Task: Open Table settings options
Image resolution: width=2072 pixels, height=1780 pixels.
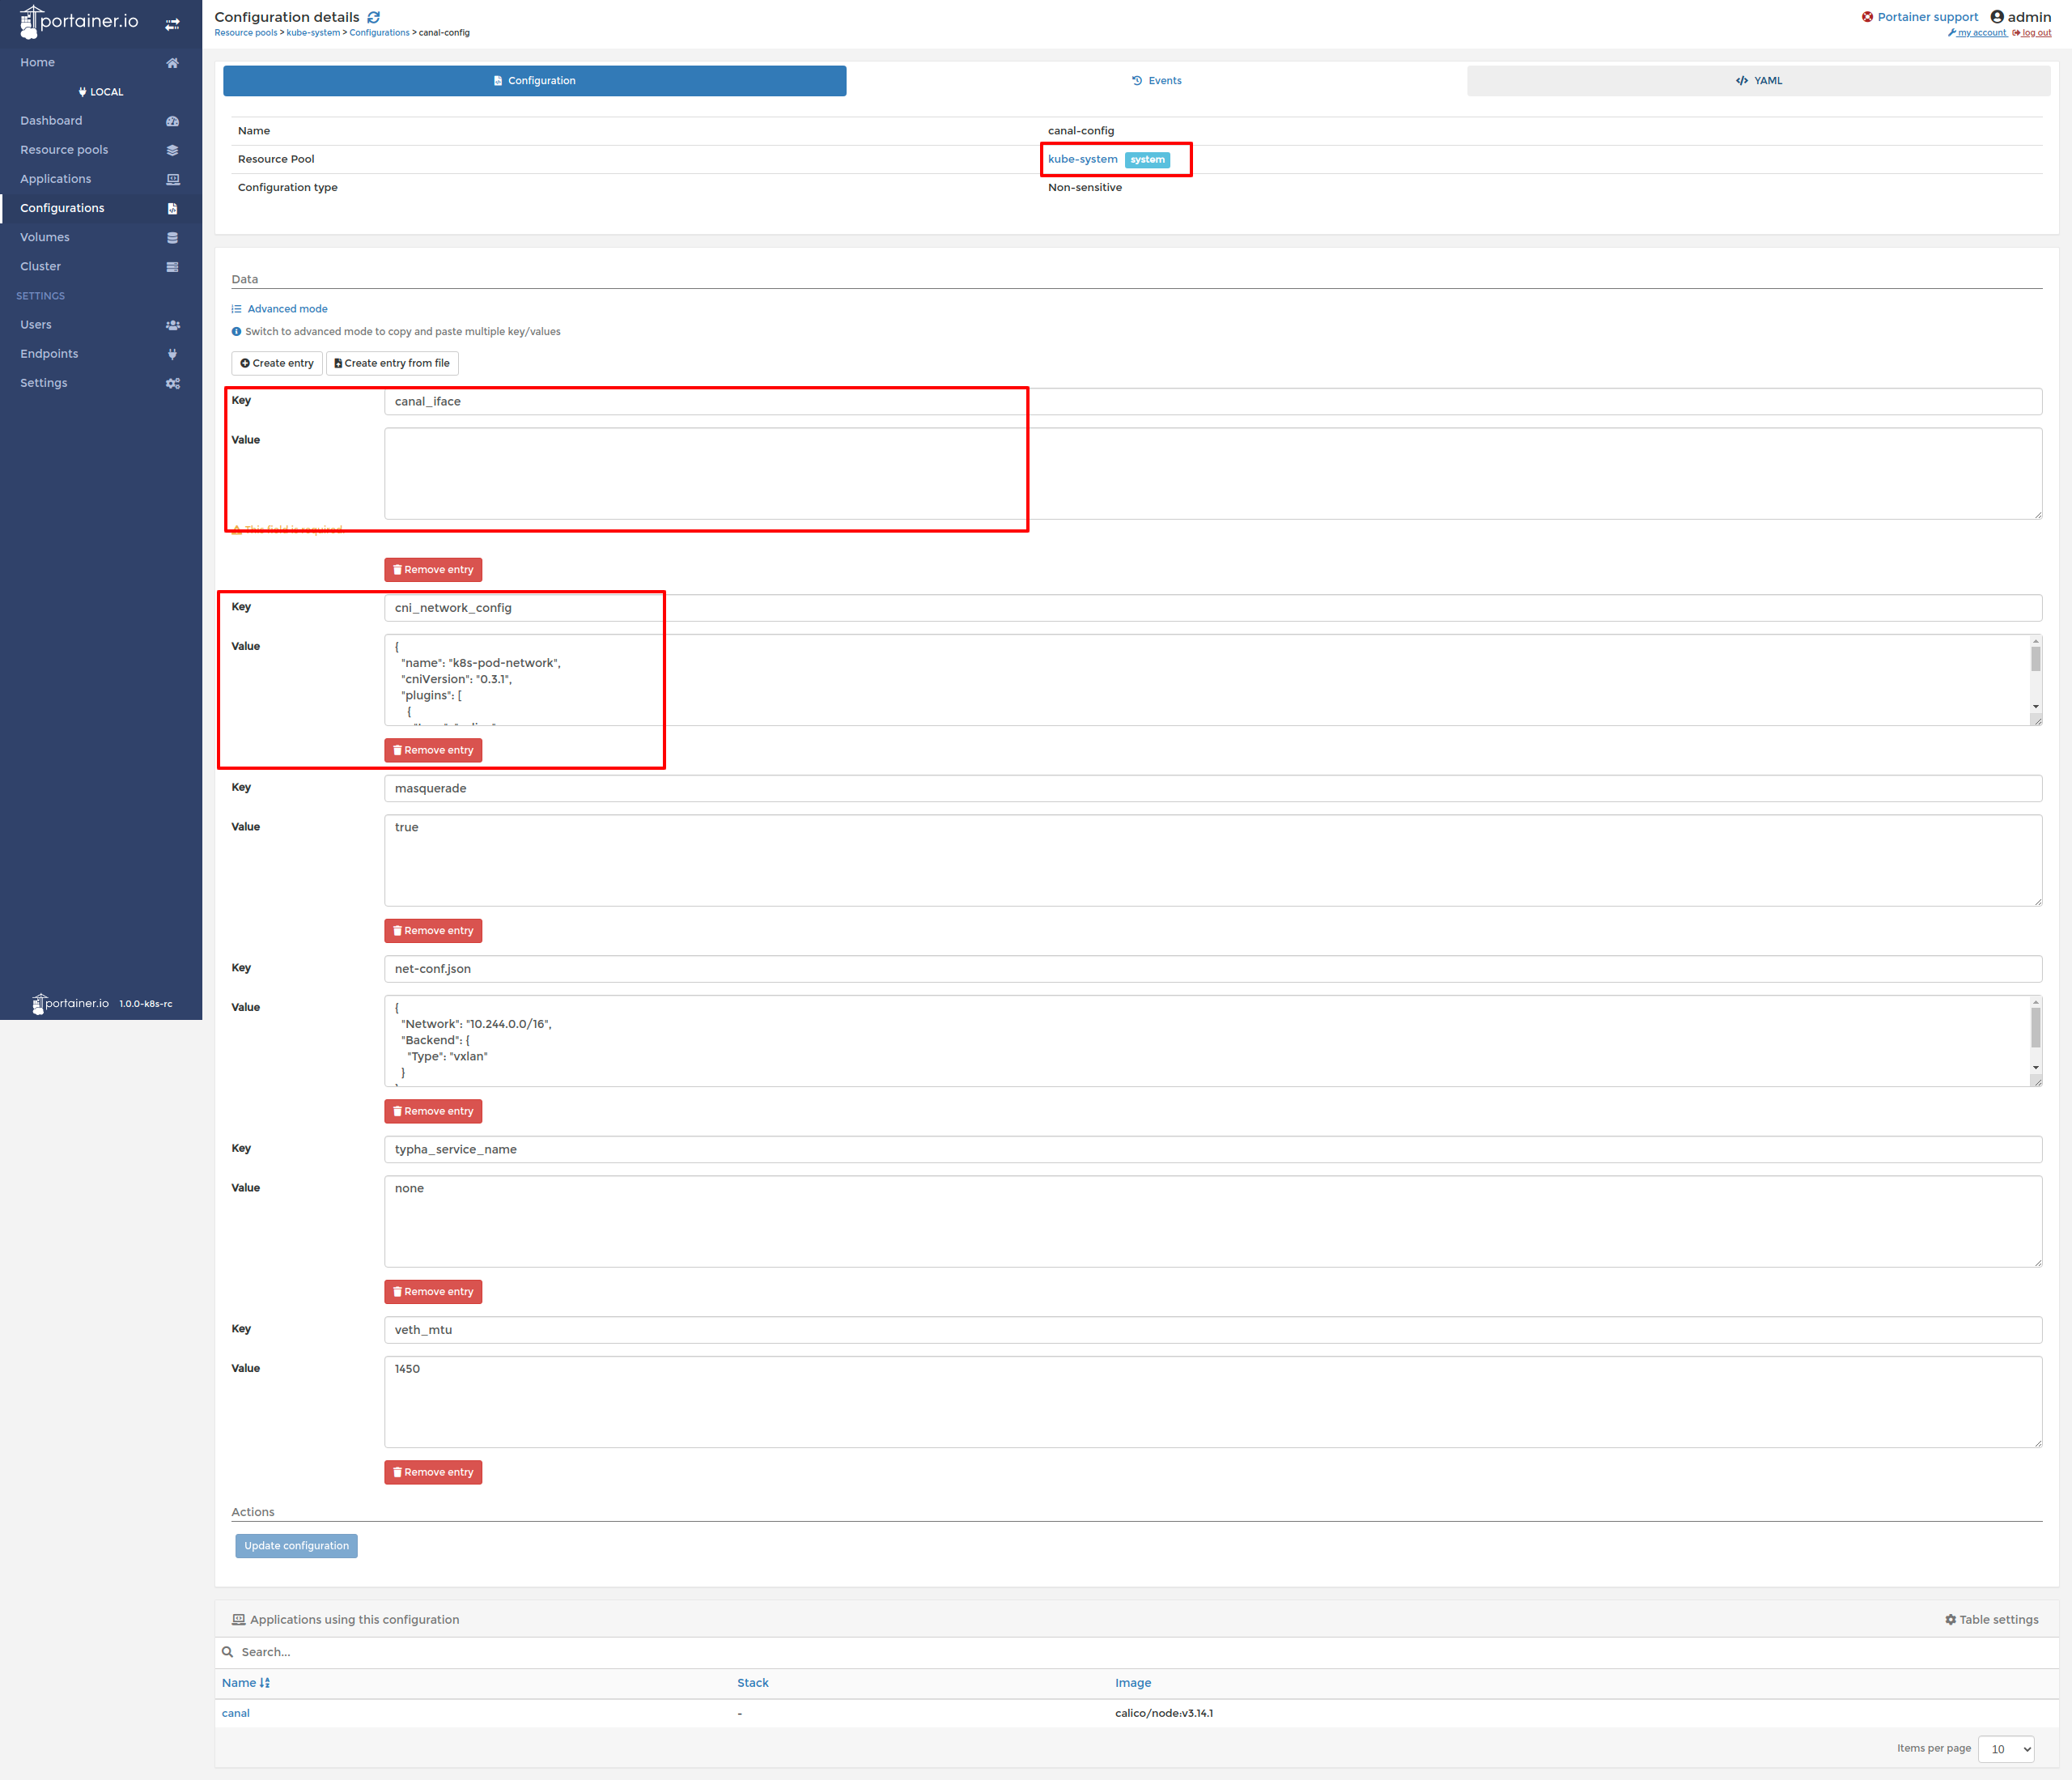Action: click(x=1991, y=1620)
